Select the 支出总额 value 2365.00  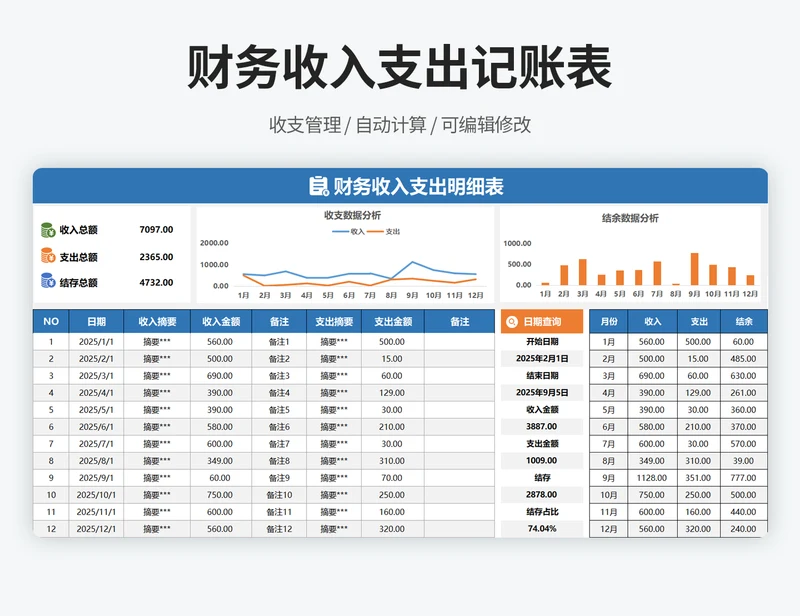coord(156,257)
